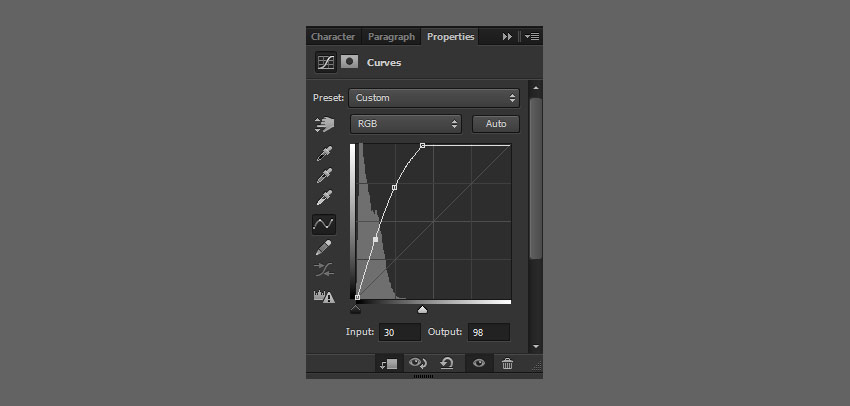Delete the adjustment layer with trash icon

coord(507,364)
